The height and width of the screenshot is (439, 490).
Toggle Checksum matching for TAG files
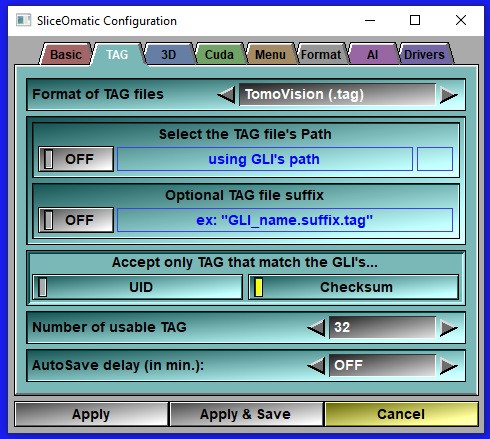(x=354, y=287)
